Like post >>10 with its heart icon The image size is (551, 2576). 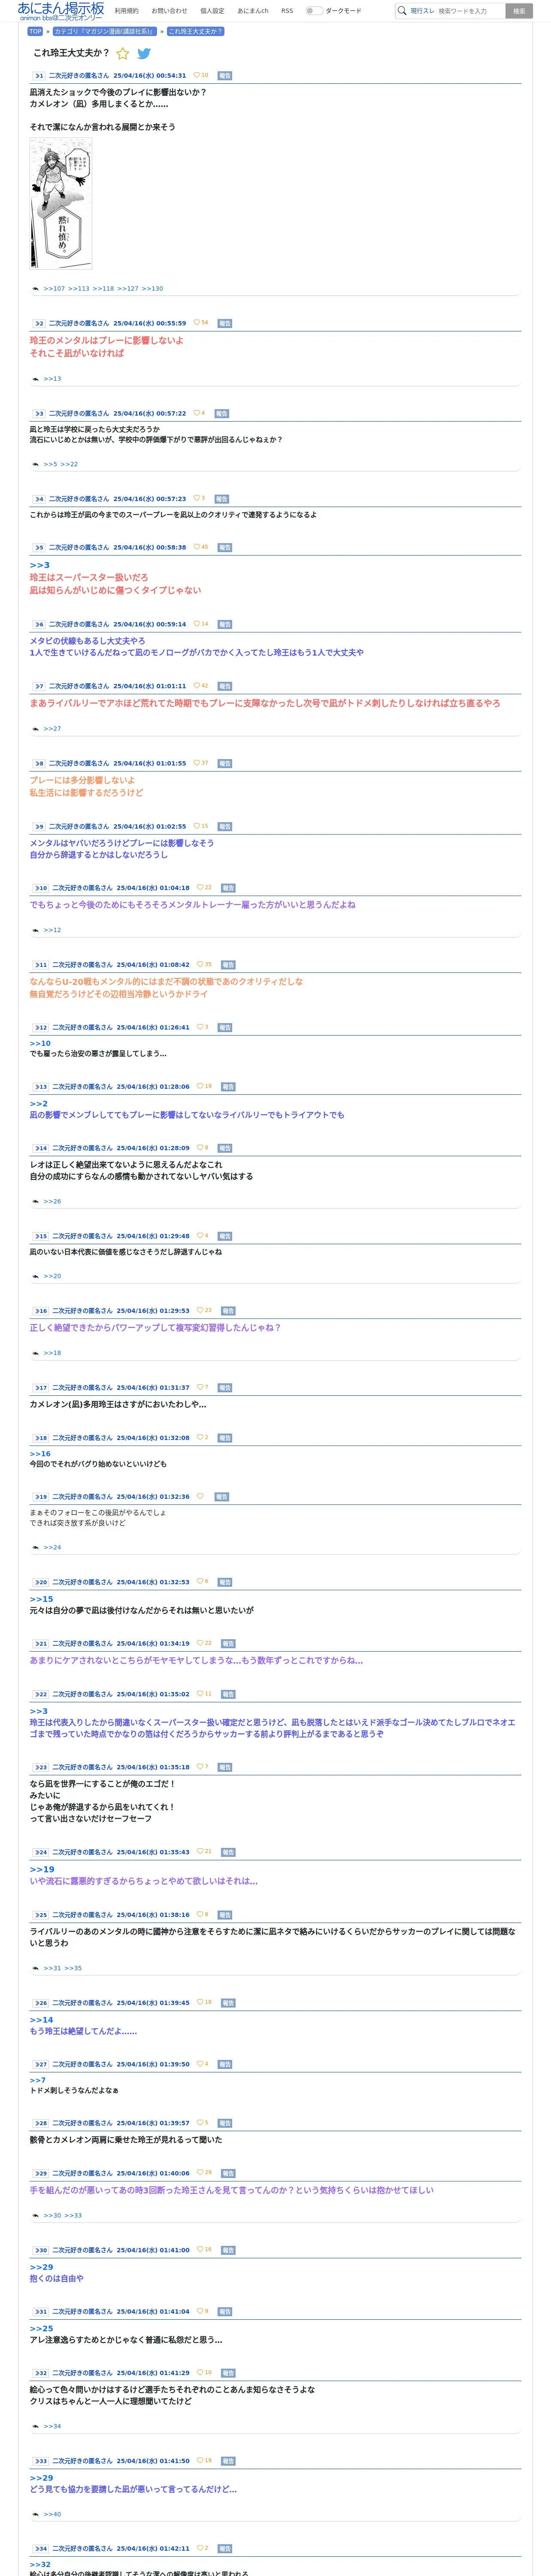(x=200, y=888)
